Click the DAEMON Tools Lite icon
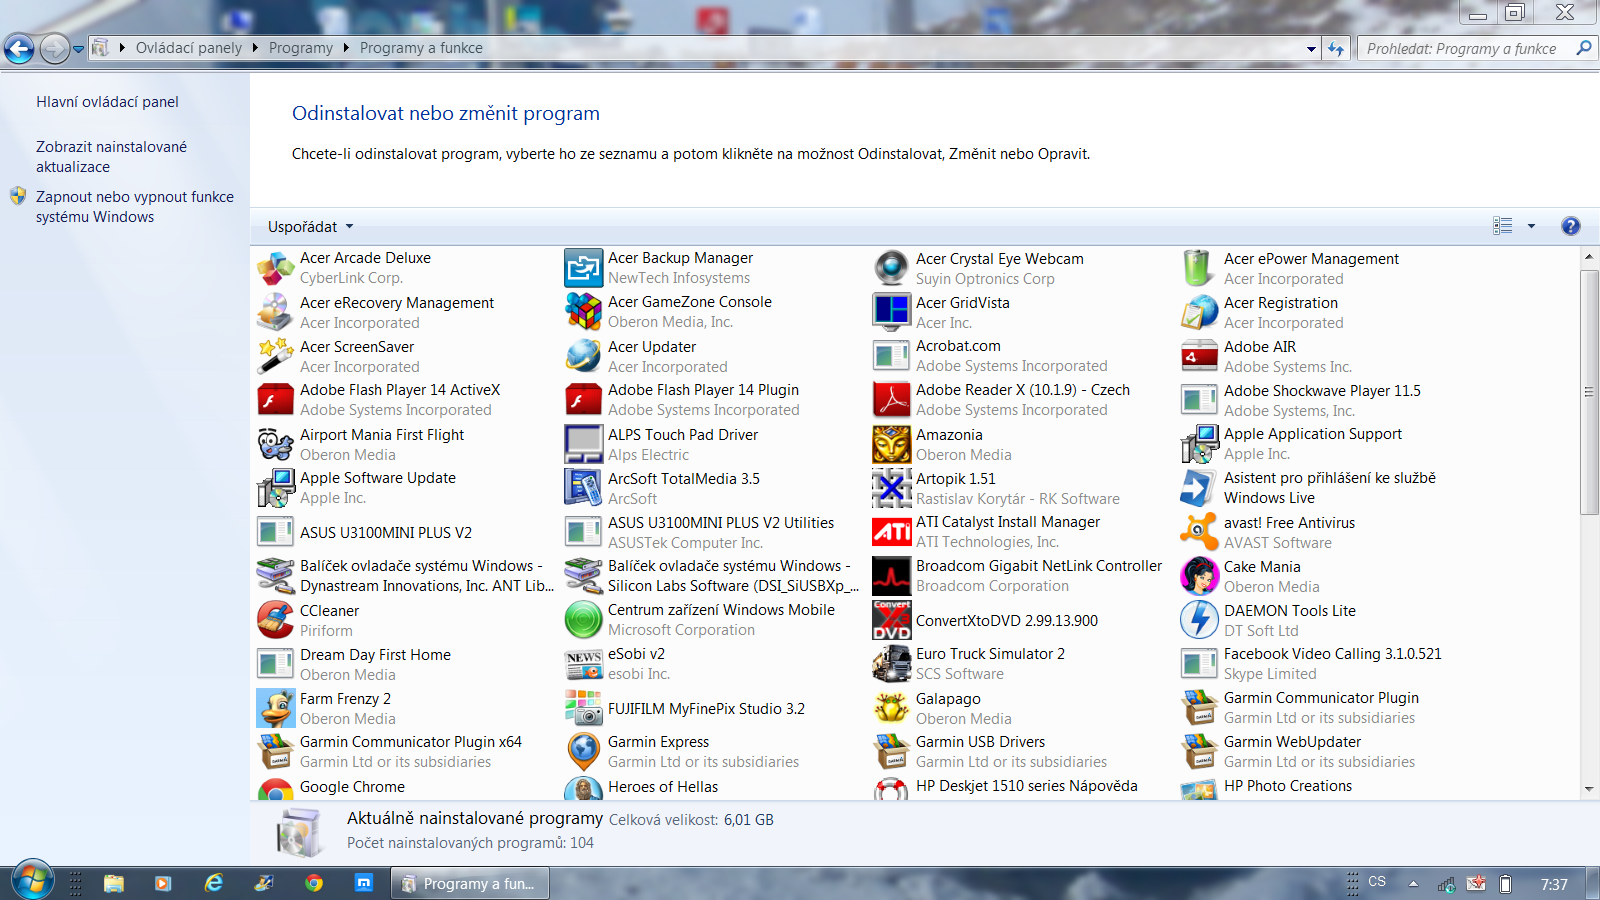Screen dimensions: 1600x900 coord(1199,620)
